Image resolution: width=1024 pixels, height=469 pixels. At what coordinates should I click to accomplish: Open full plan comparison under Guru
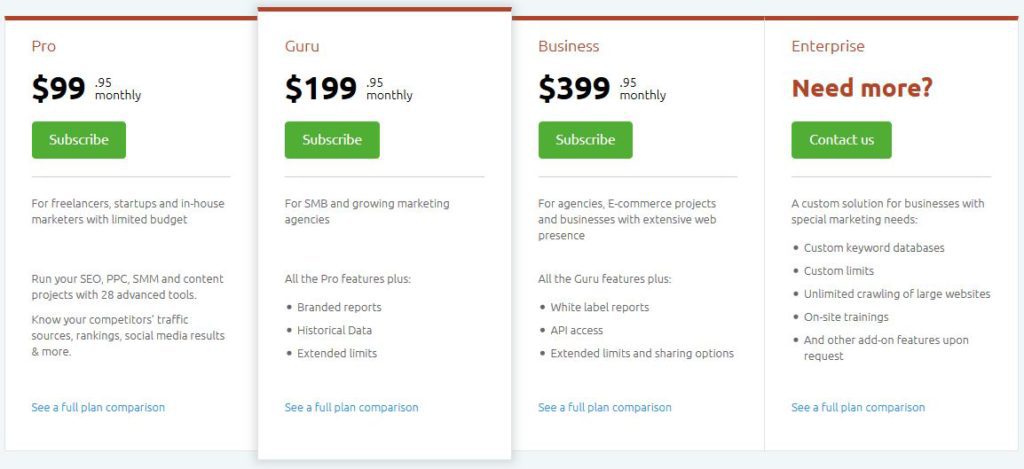point(351,407)
